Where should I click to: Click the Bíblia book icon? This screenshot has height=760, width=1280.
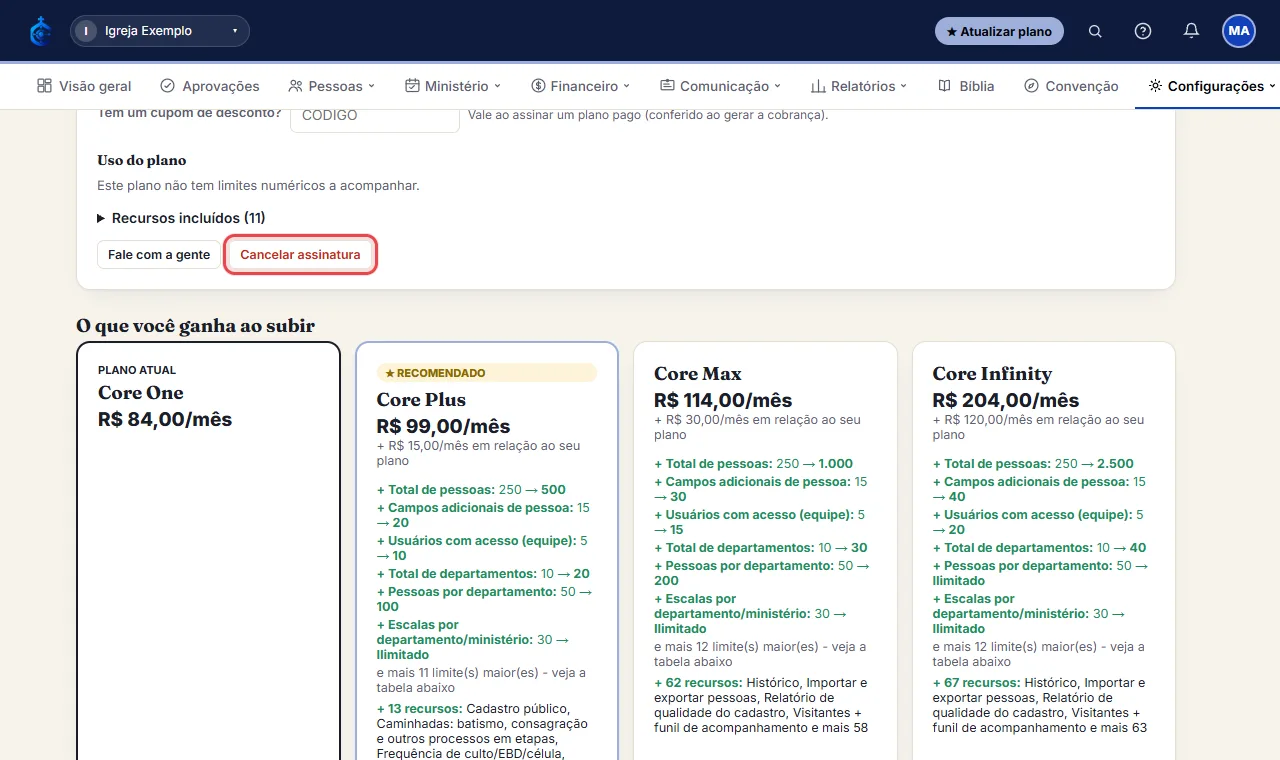[944, 86]
